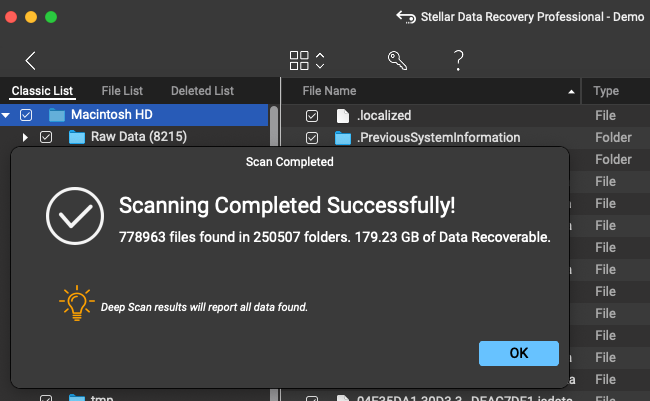The width and height of the screenshot is (650, 401).
Task: Minimize window with the yellow button
Action: click(x=31, y=17)
